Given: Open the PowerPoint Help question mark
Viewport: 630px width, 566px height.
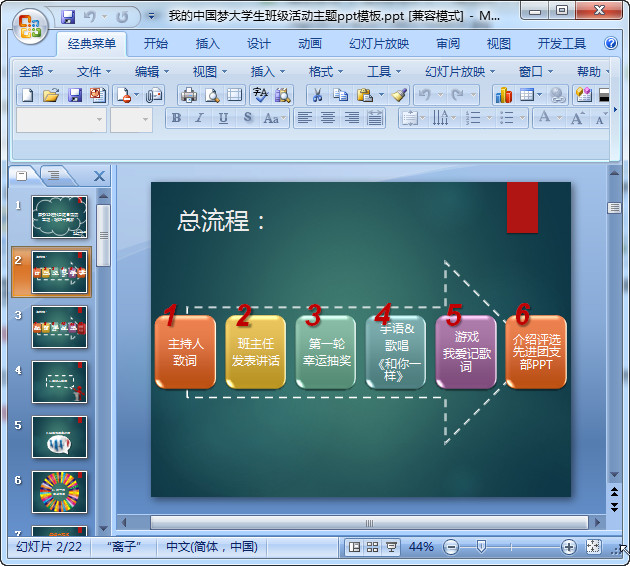Looking at the screenshot, I should point(611,43).
